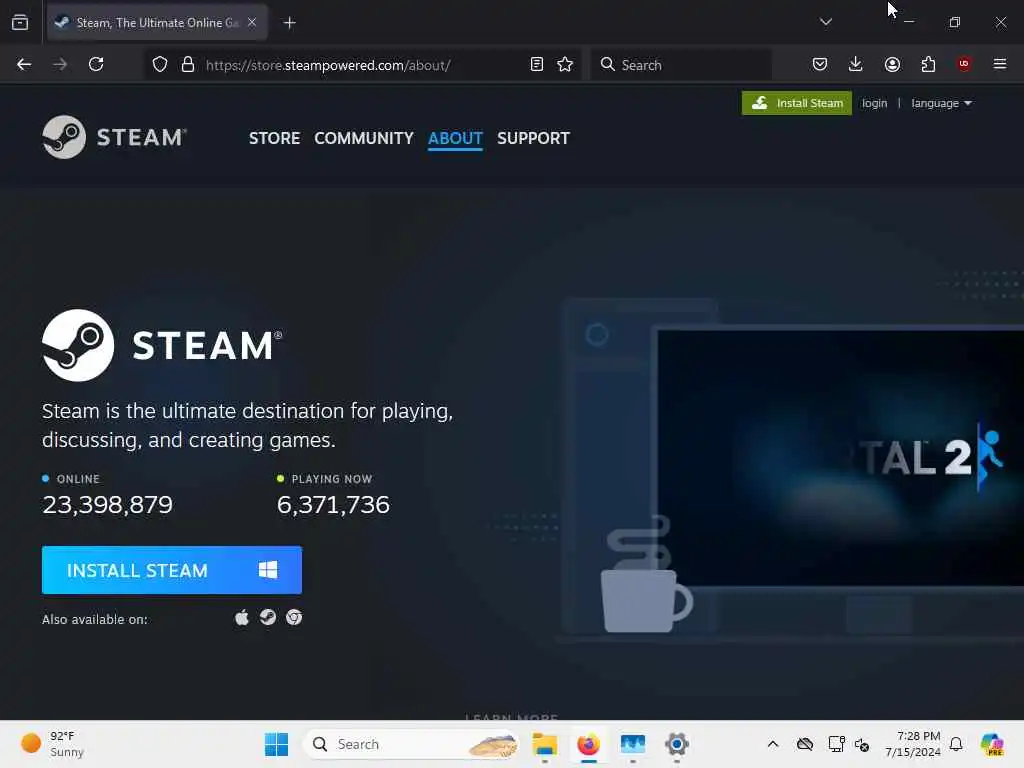Image resolution: width=1024 pixels, height=768 pixels.
Task: Open the cloud sync tray icon
Action: click(805, 744)
